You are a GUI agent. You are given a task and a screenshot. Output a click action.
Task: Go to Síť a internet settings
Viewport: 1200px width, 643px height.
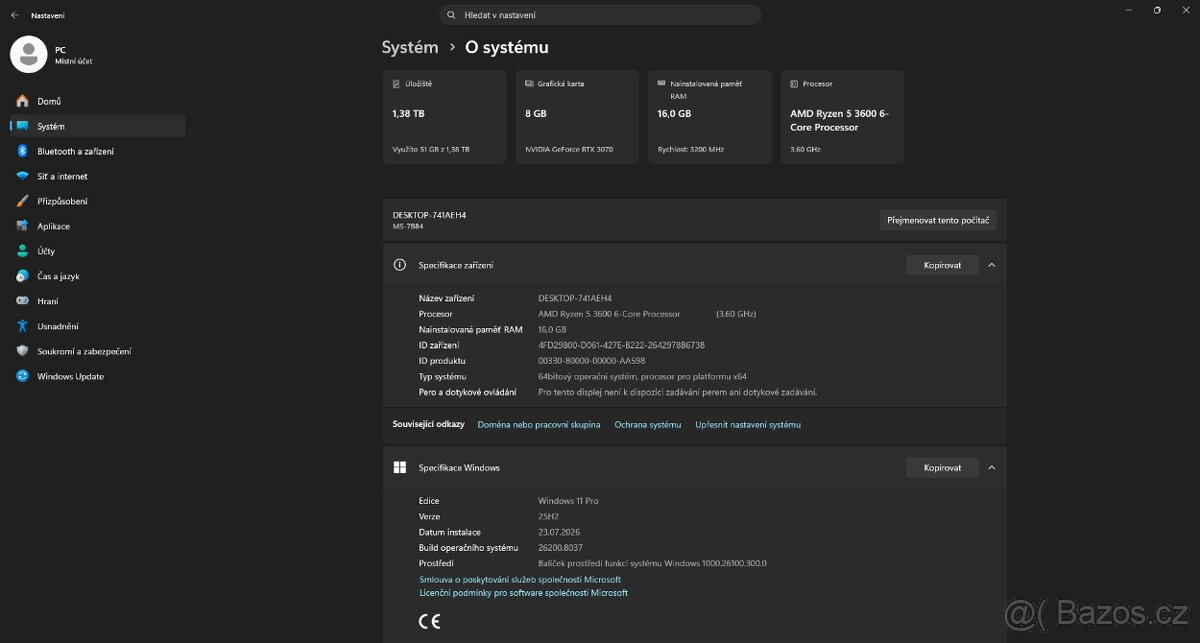coord(97,176)
